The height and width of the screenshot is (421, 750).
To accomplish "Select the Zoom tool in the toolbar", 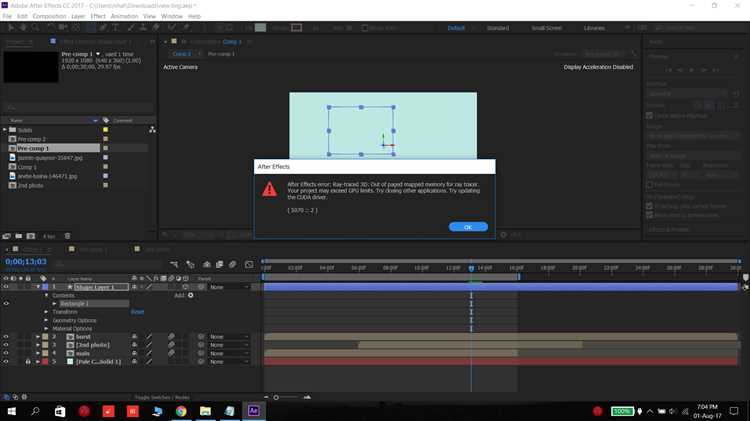I will (35, 28).
